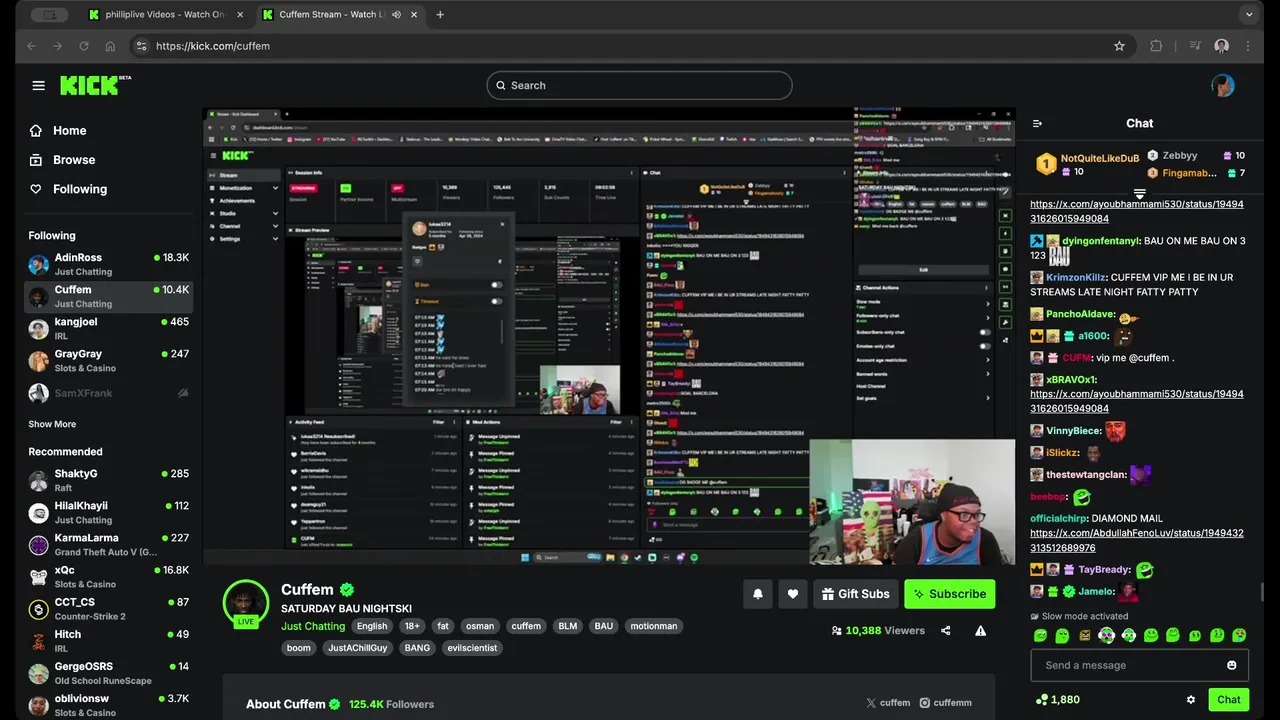
Task: Collapse the chat panel icon
Action: click(1037, 124)
